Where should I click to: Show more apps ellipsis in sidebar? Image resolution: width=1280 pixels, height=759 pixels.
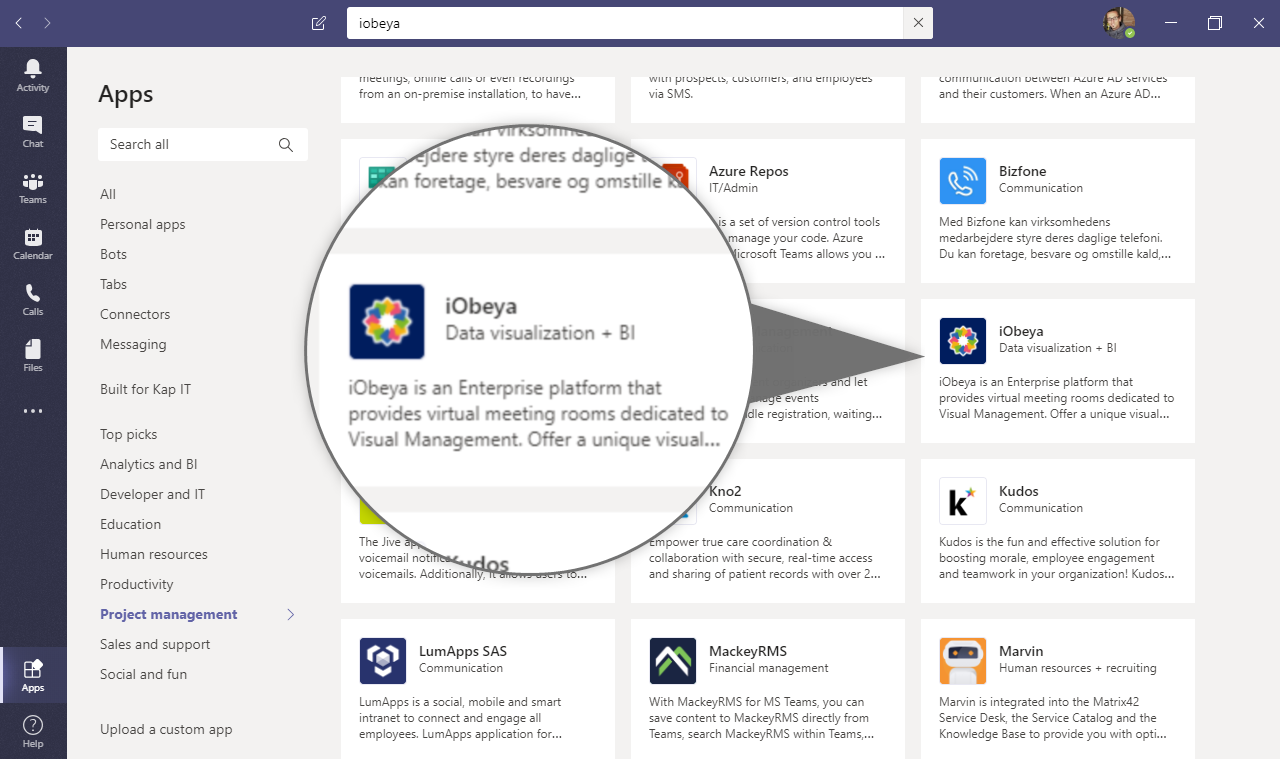coord(33,411)
